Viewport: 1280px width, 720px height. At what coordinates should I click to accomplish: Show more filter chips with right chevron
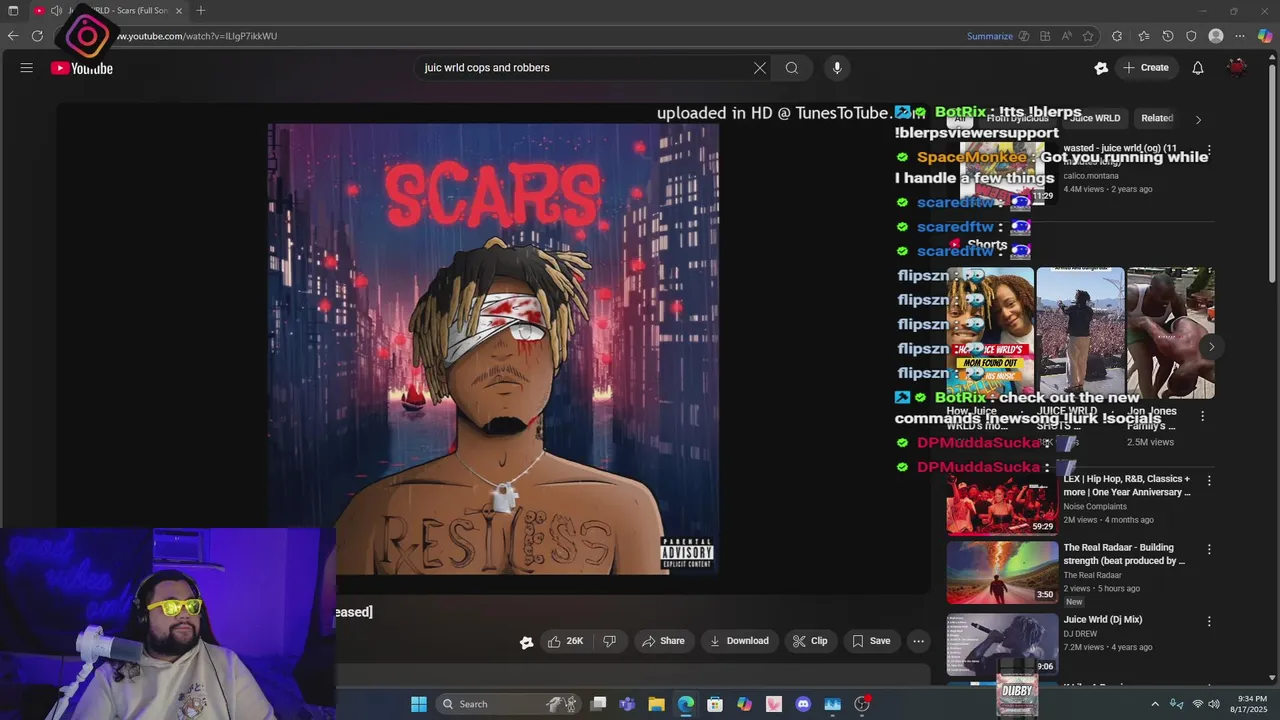click(1198, 119)
